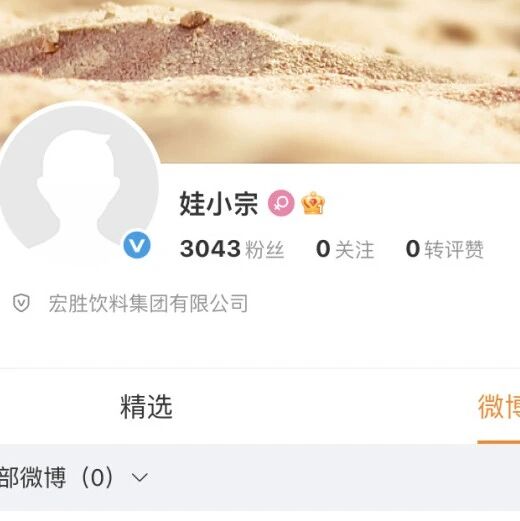This screenshot has width=520, height=521.
Task: Tap the pink female gender icon
Action: click(x=281, y=203)
